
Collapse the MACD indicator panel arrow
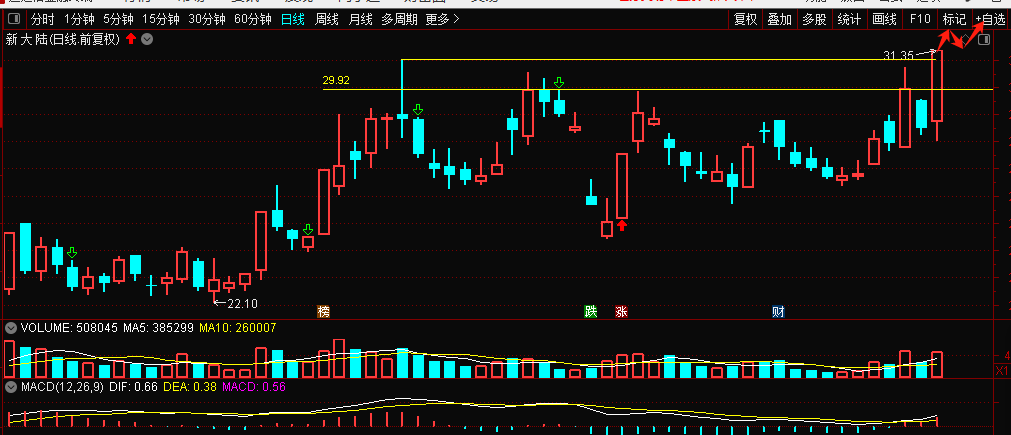[10, 387]
